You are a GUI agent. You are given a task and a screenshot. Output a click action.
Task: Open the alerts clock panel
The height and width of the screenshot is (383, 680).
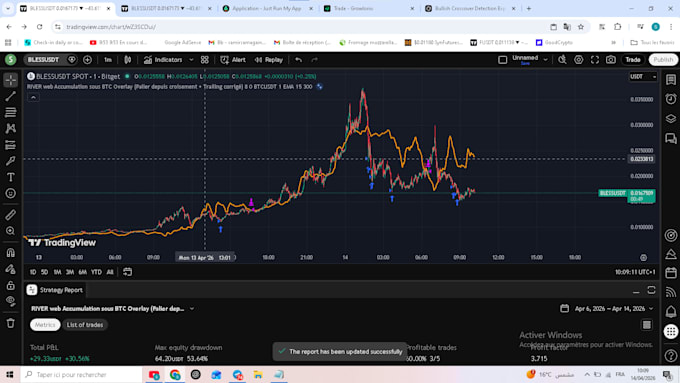click(x=671, y=99)
